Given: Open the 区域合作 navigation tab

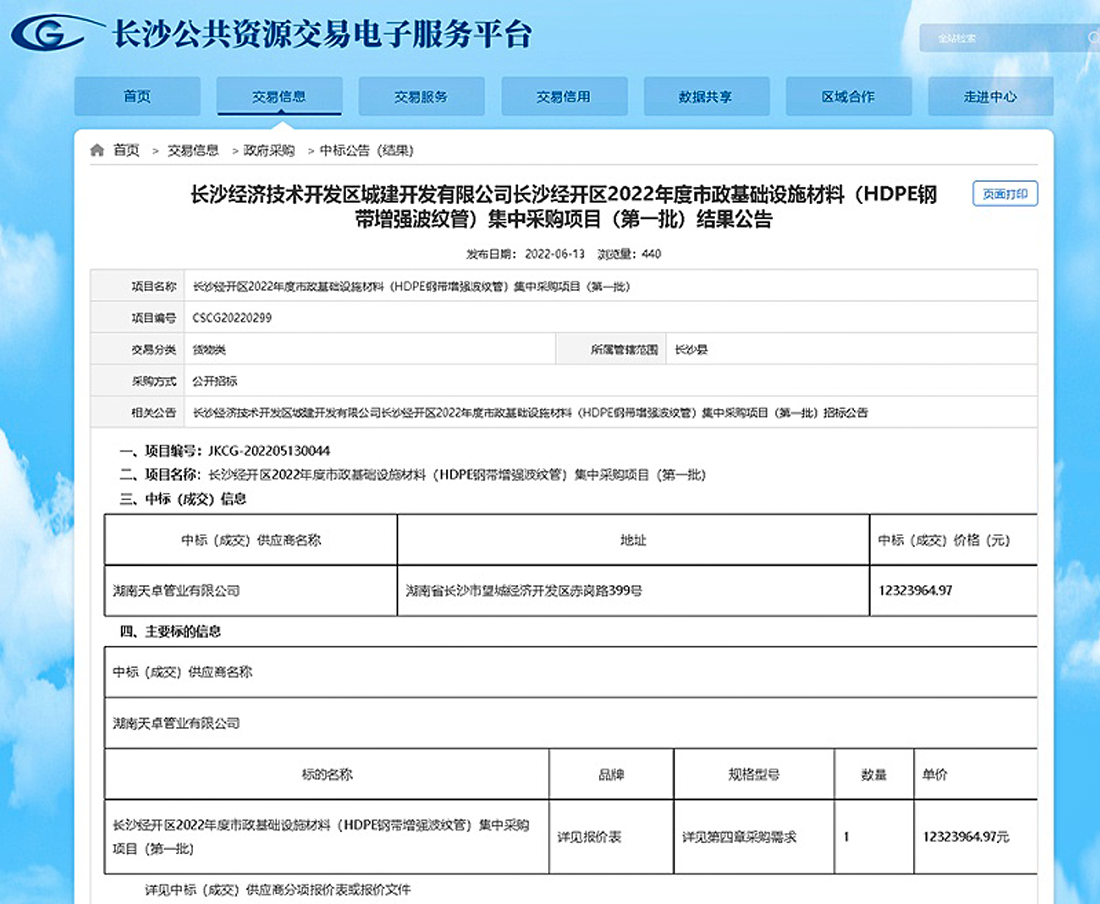Looking at the screenshot, I should (847, 97).
